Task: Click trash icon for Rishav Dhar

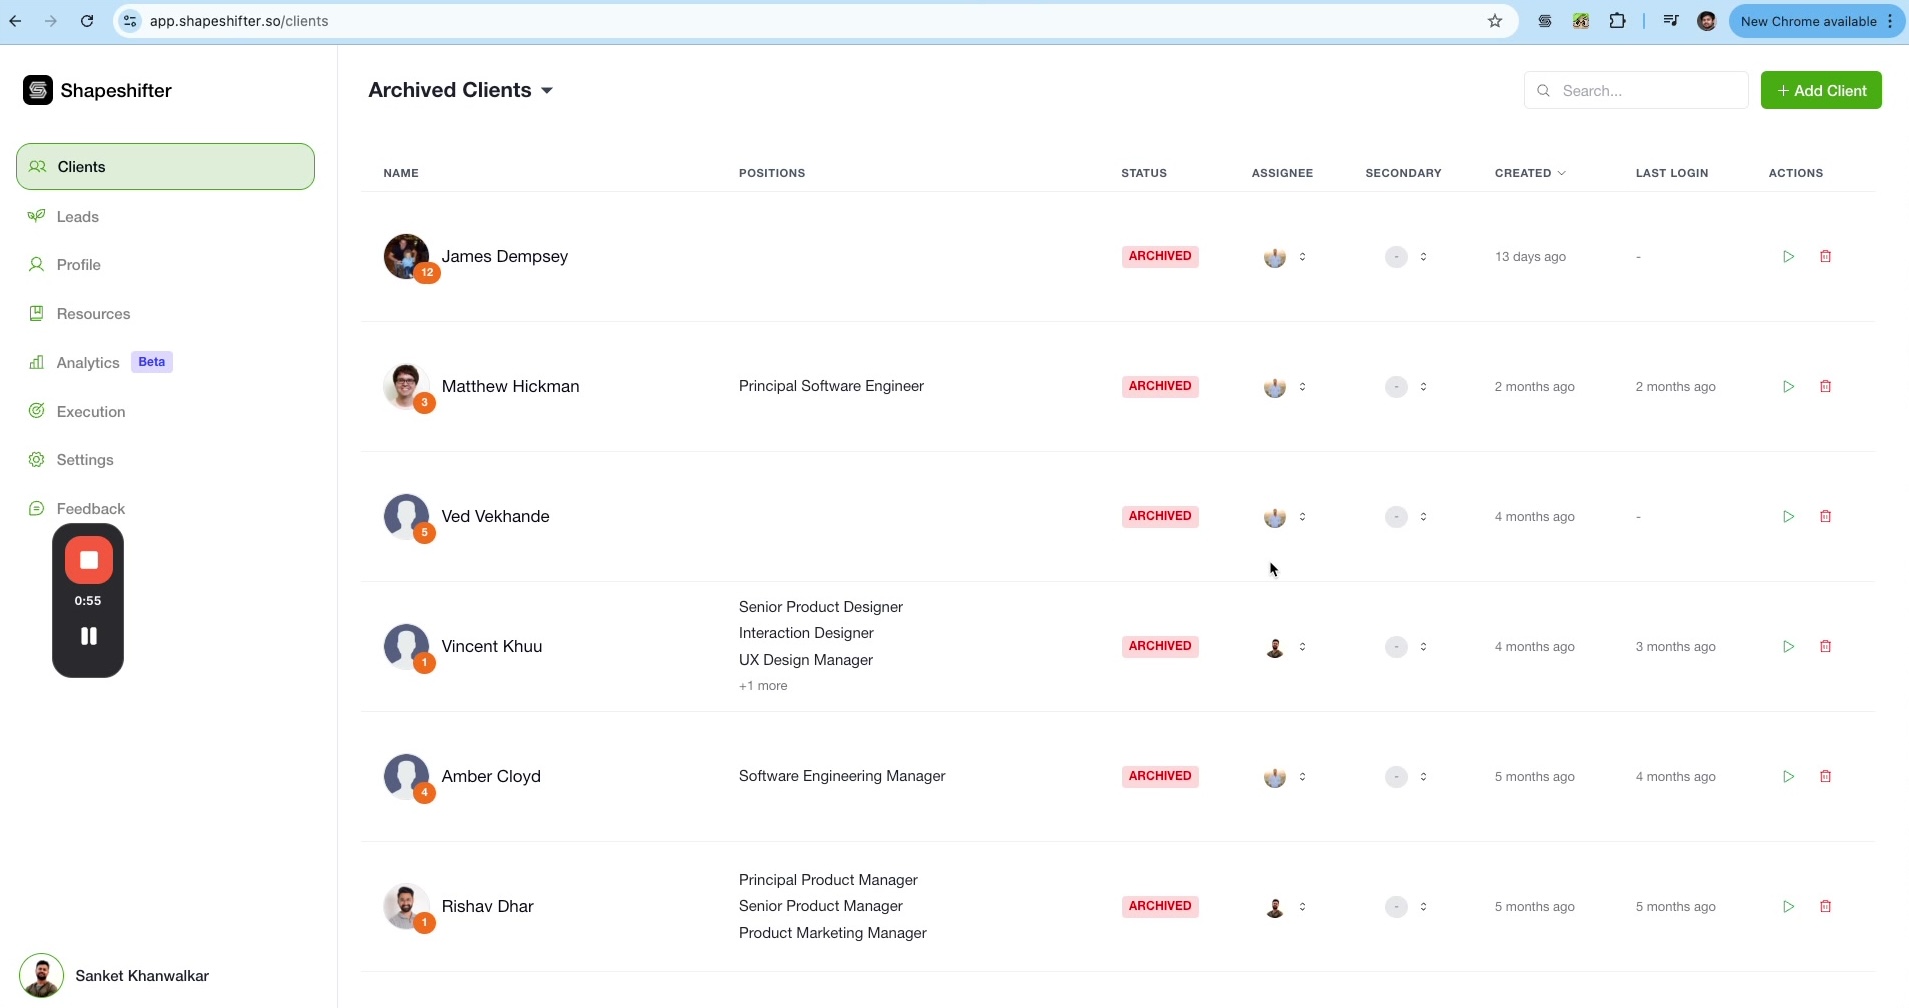Action: [1825, 907]
